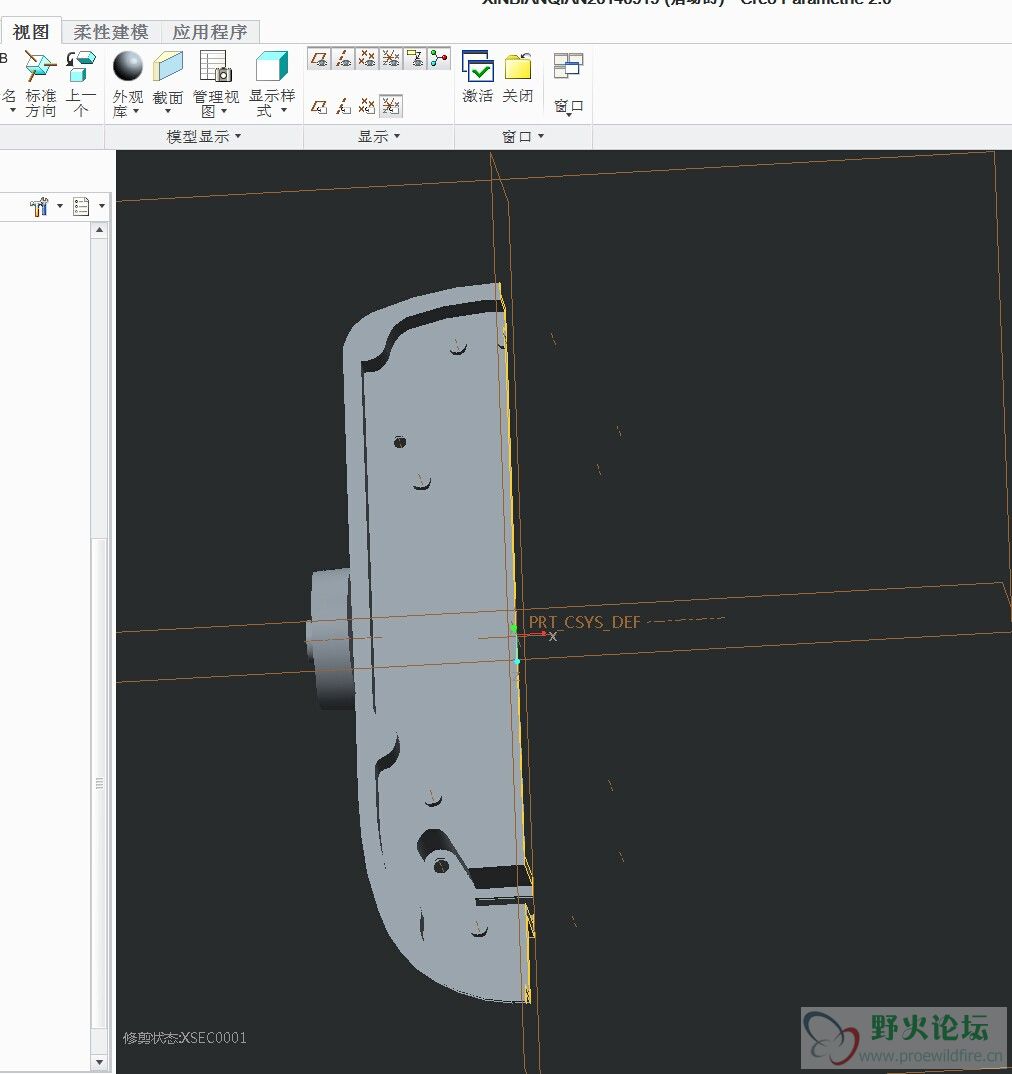Viewport: 1012px width, 1074px height.
Task: Open the 柔性建模 ribbon tab
Action: pyautogui.click(x=111, y=32)
